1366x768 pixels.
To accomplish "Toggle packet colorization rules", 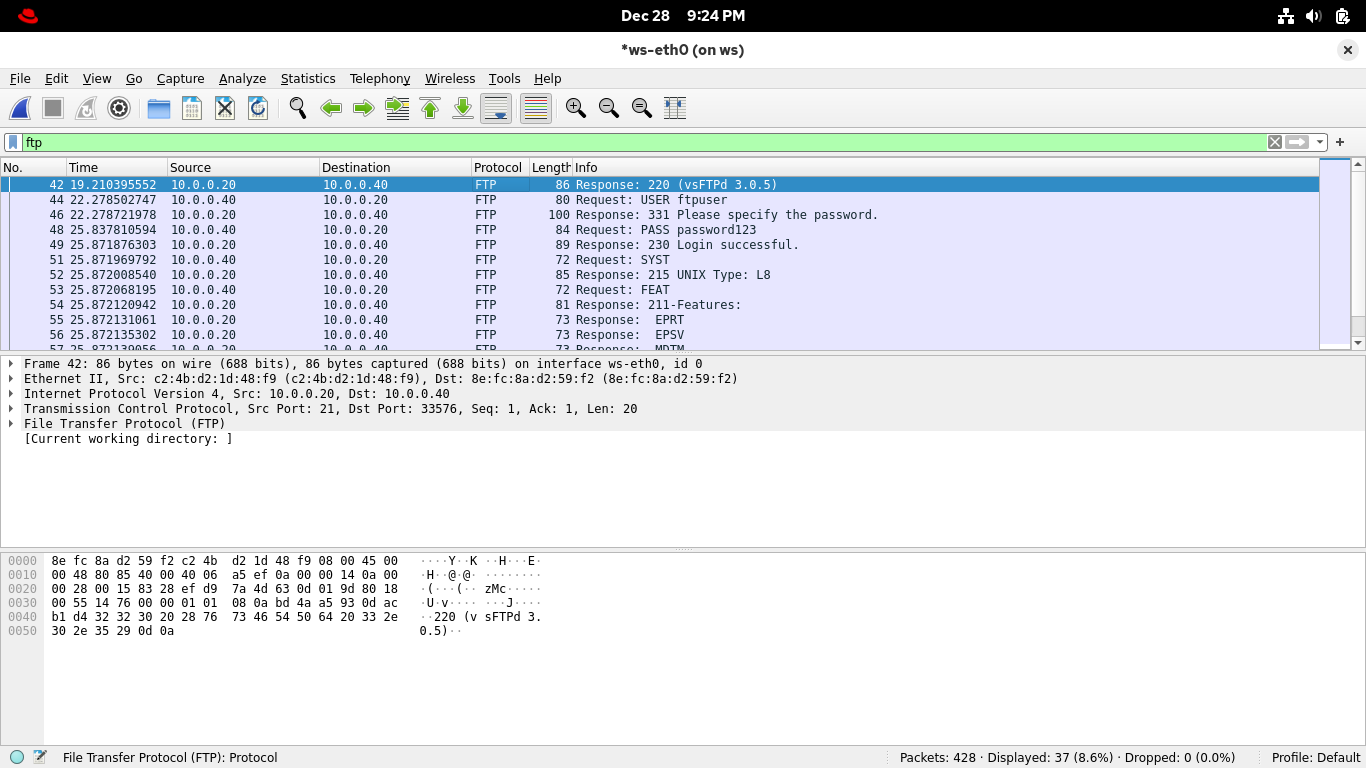I will pos(536,108).
